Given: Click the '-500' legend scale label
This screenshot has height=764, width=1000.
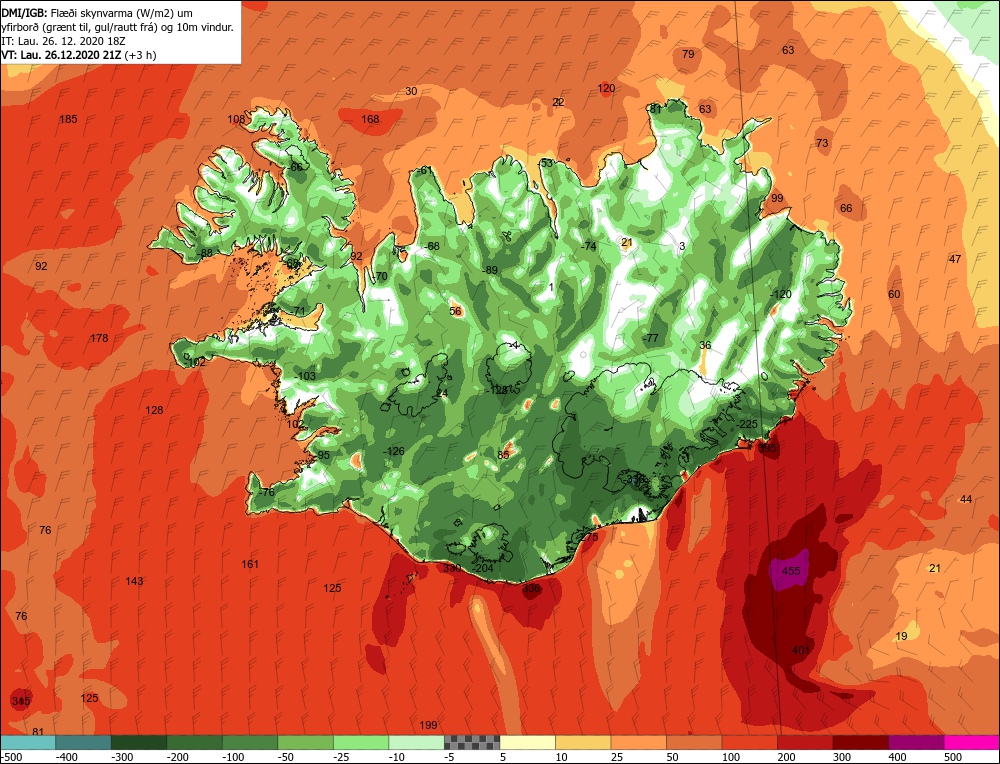Looking at the screenshot, I should tap(12, 757).
